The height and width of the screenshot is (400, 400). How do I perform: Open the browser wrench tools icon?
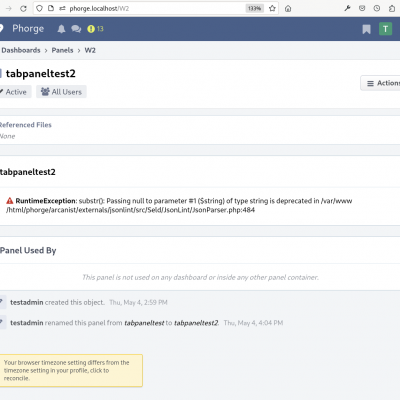[347, 8]
